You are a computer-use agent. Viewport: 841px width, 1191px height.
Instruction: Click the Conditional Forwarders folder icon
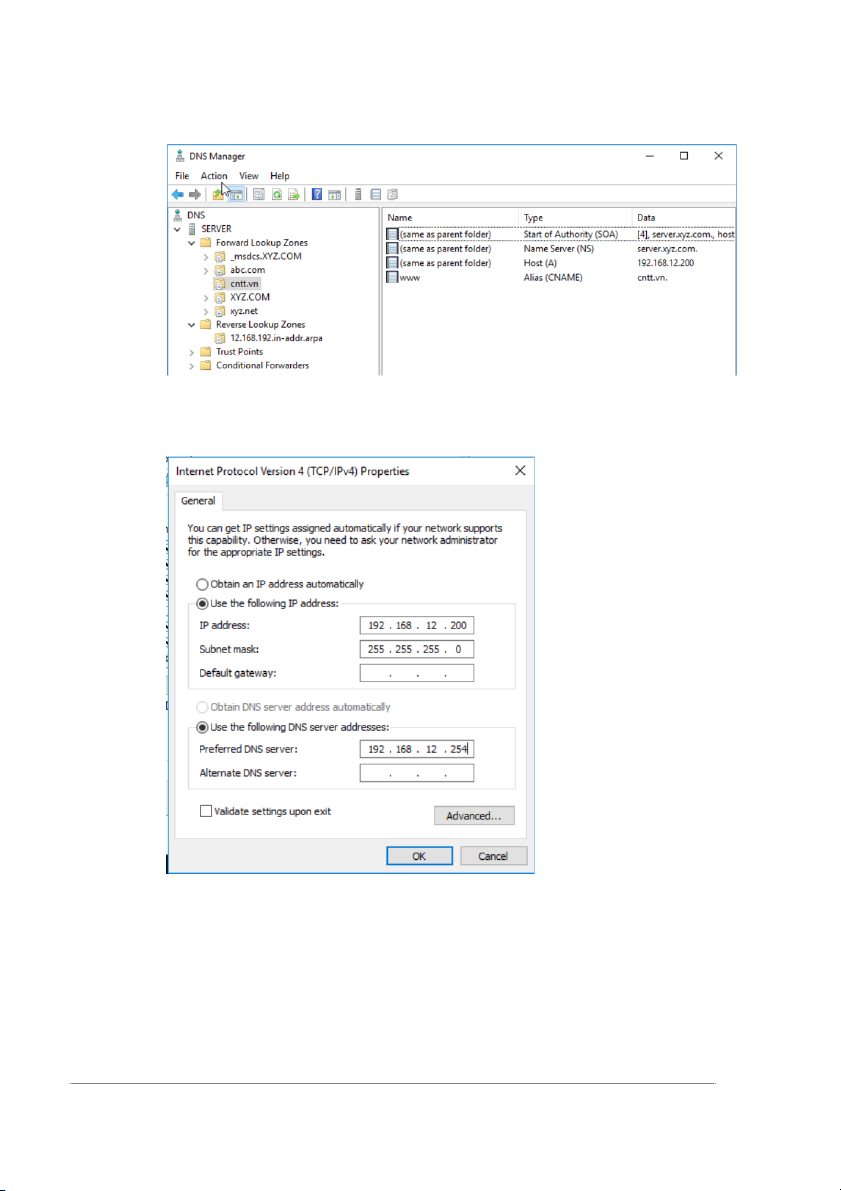[206, 365]
